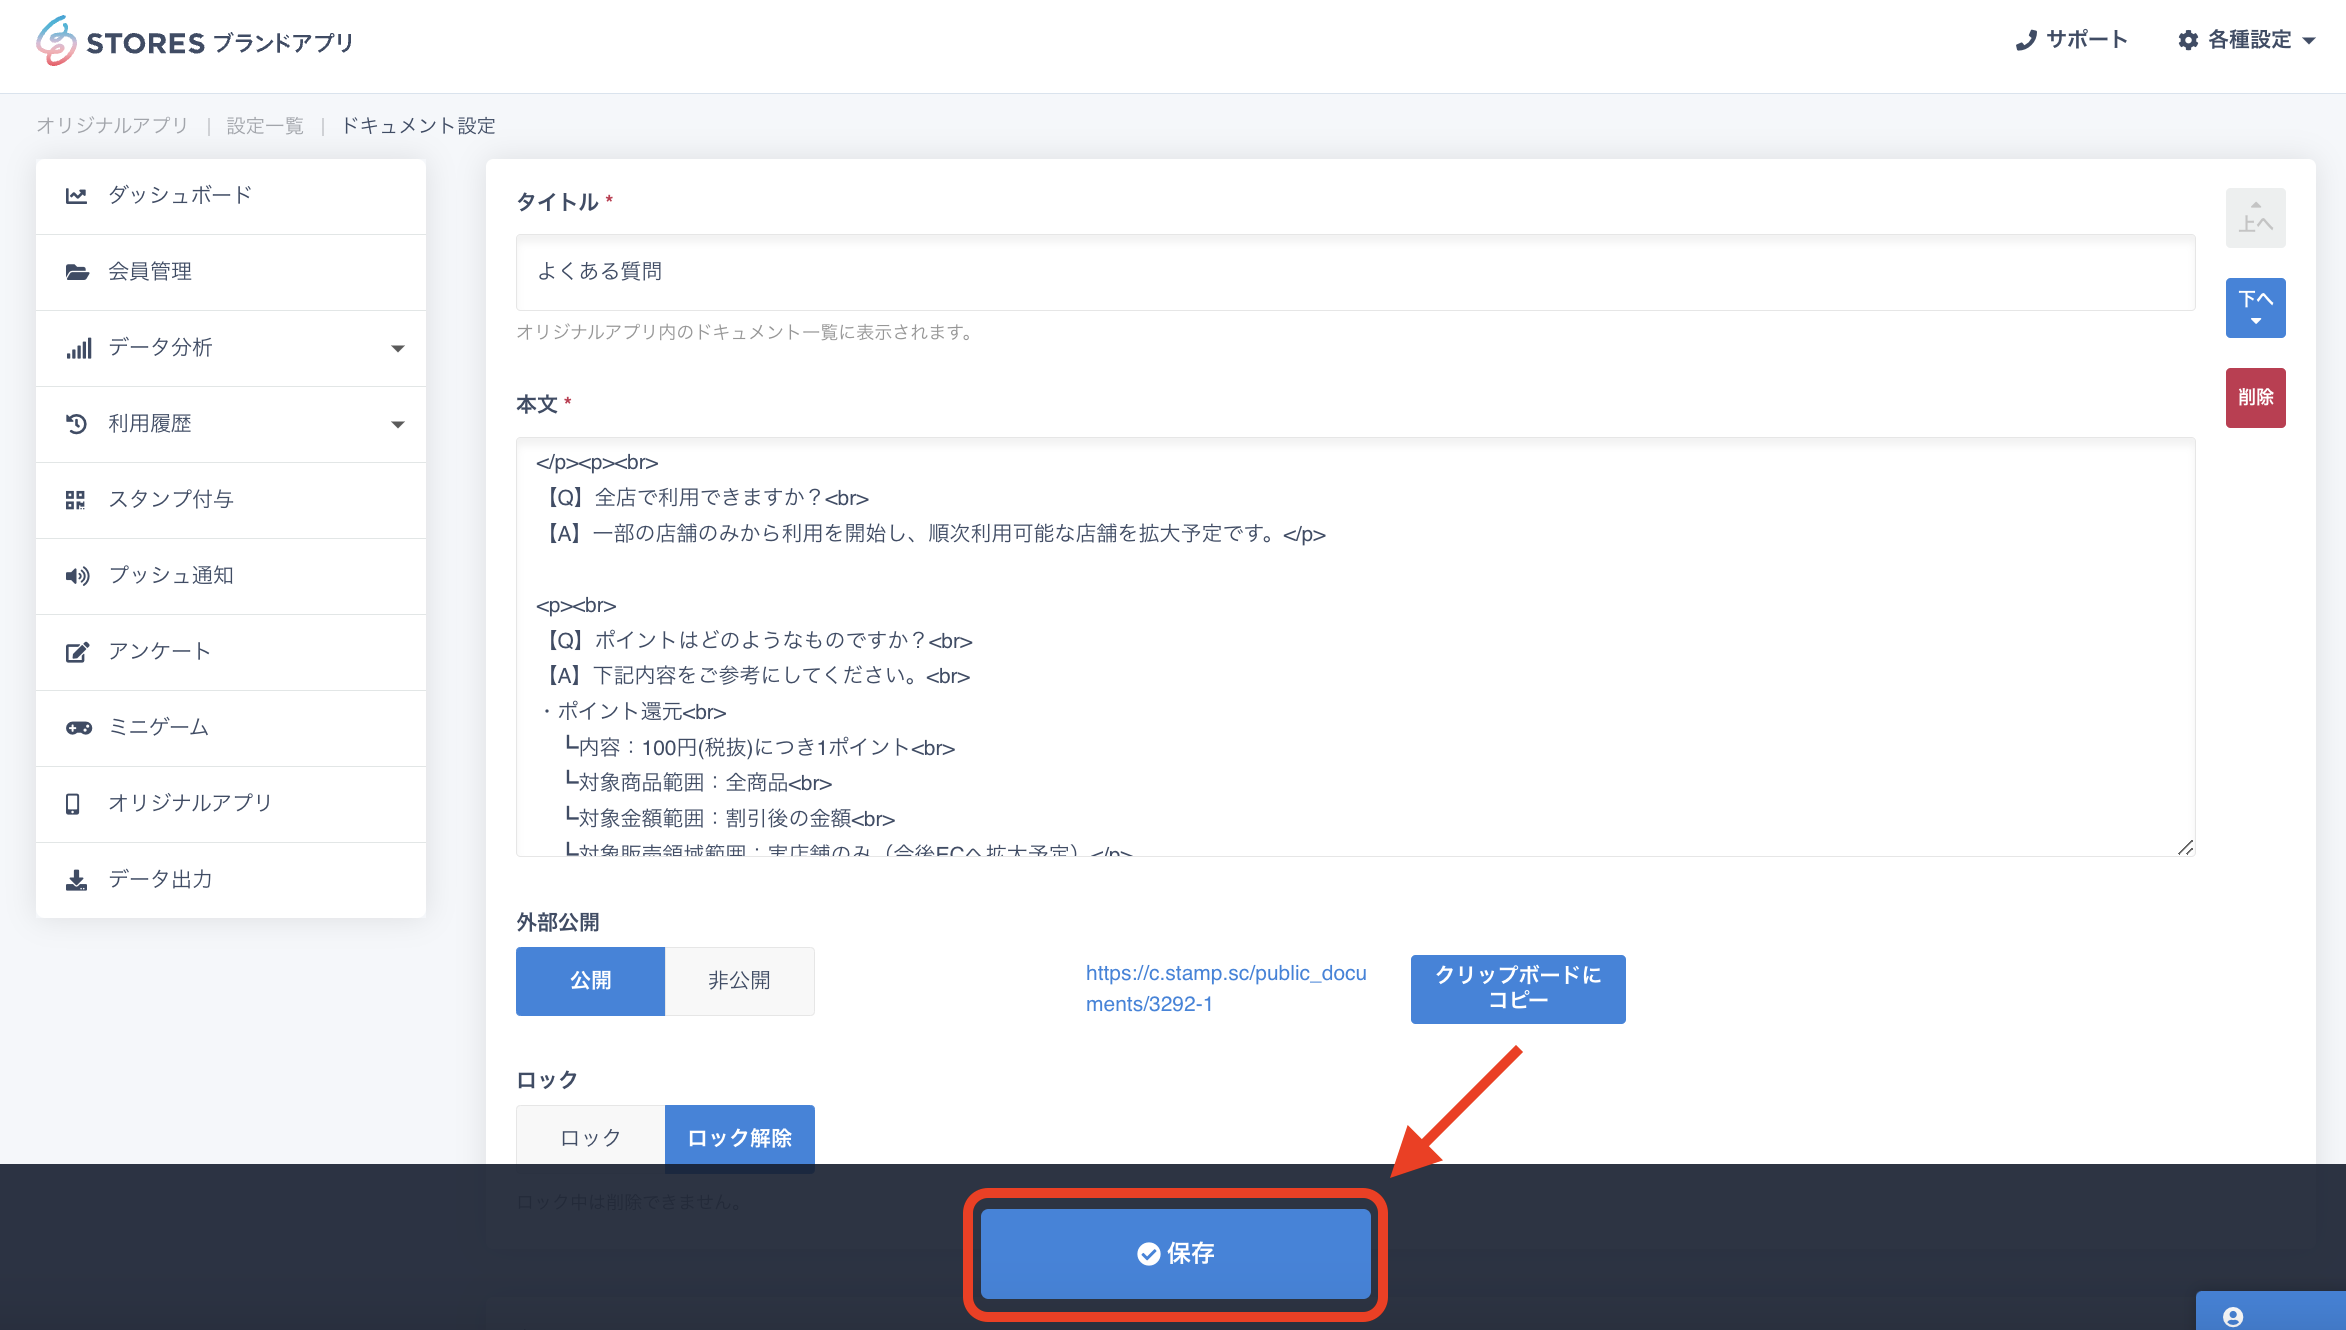
Task: Switch 外部公開 to 非公開
Action: point(739,981)
